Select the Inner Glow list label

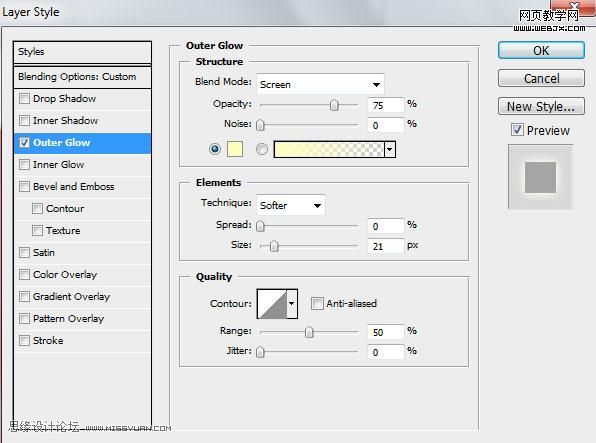(59, 165)
